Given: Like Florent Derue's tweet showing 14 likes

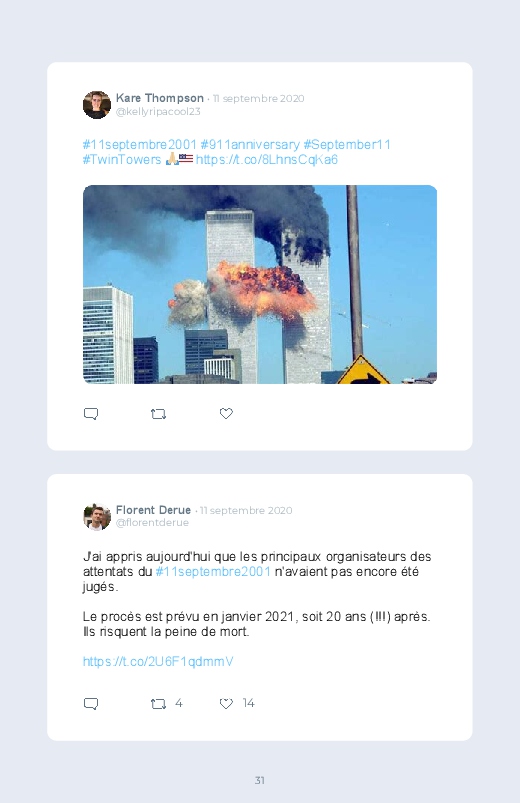Looking at the screenshot, I should click(x=226, y=703).
